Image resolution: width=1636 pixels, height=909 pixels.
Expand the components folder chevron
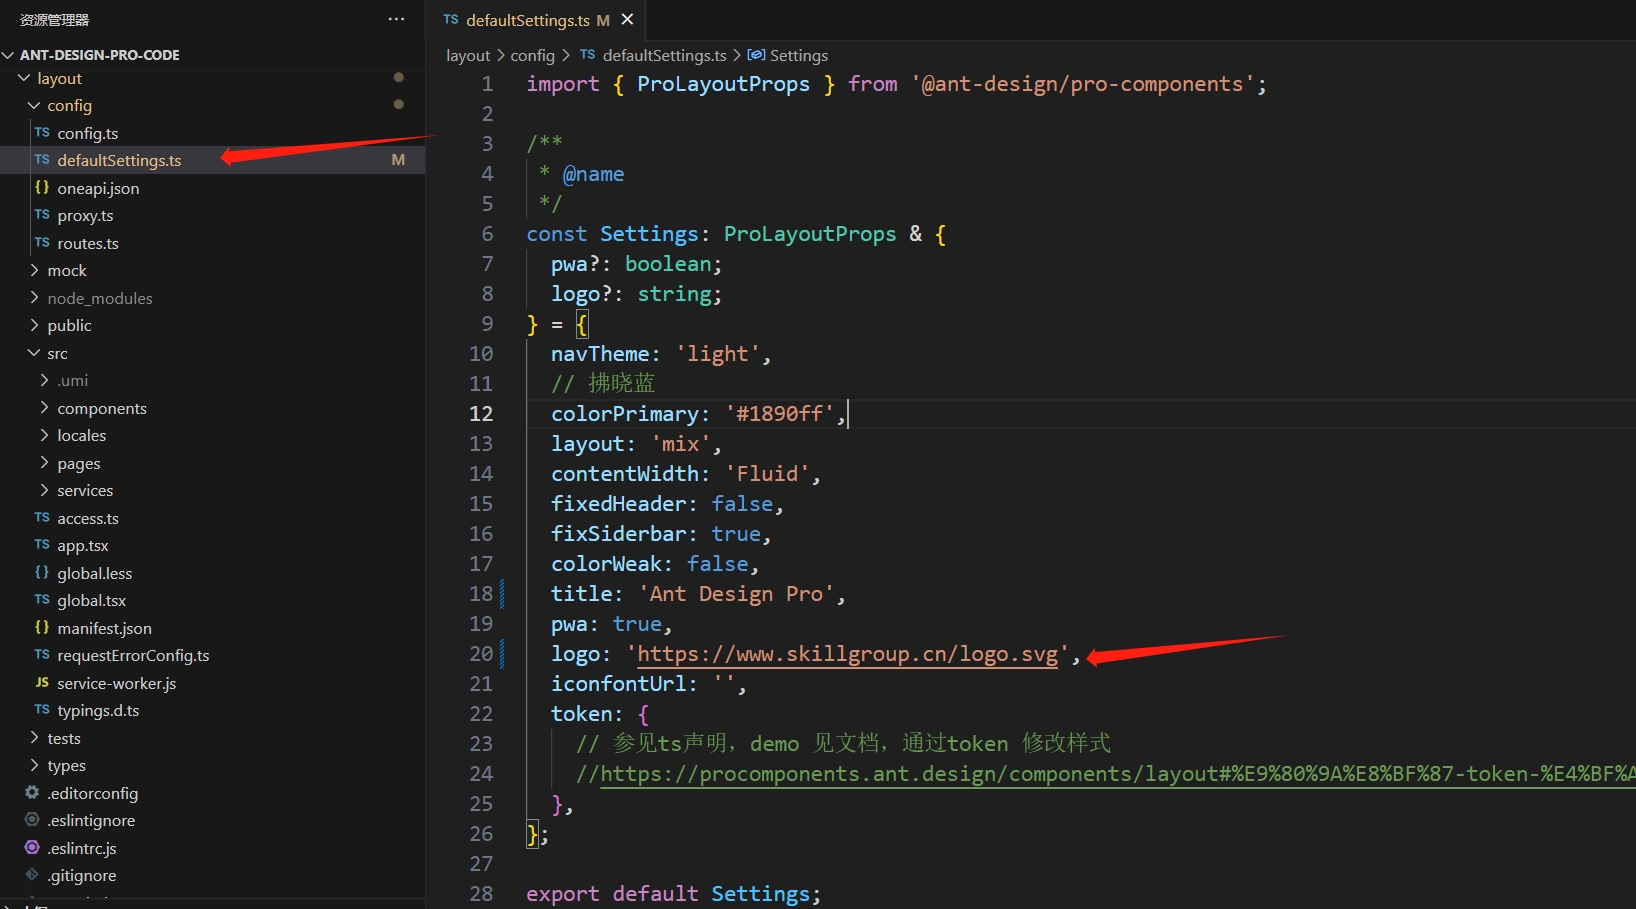tap(44, 408)
